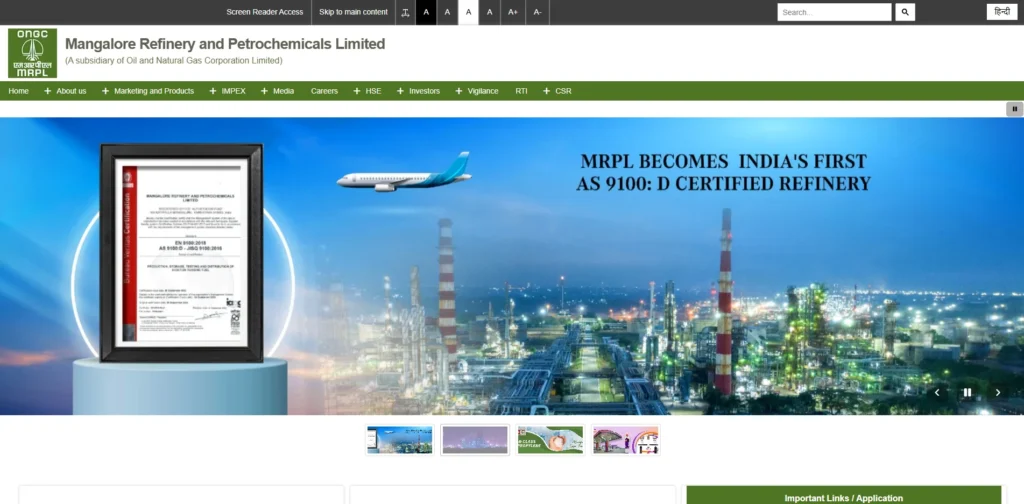
Task: Open Screen Reader Access link
Action: pos(264,12)
